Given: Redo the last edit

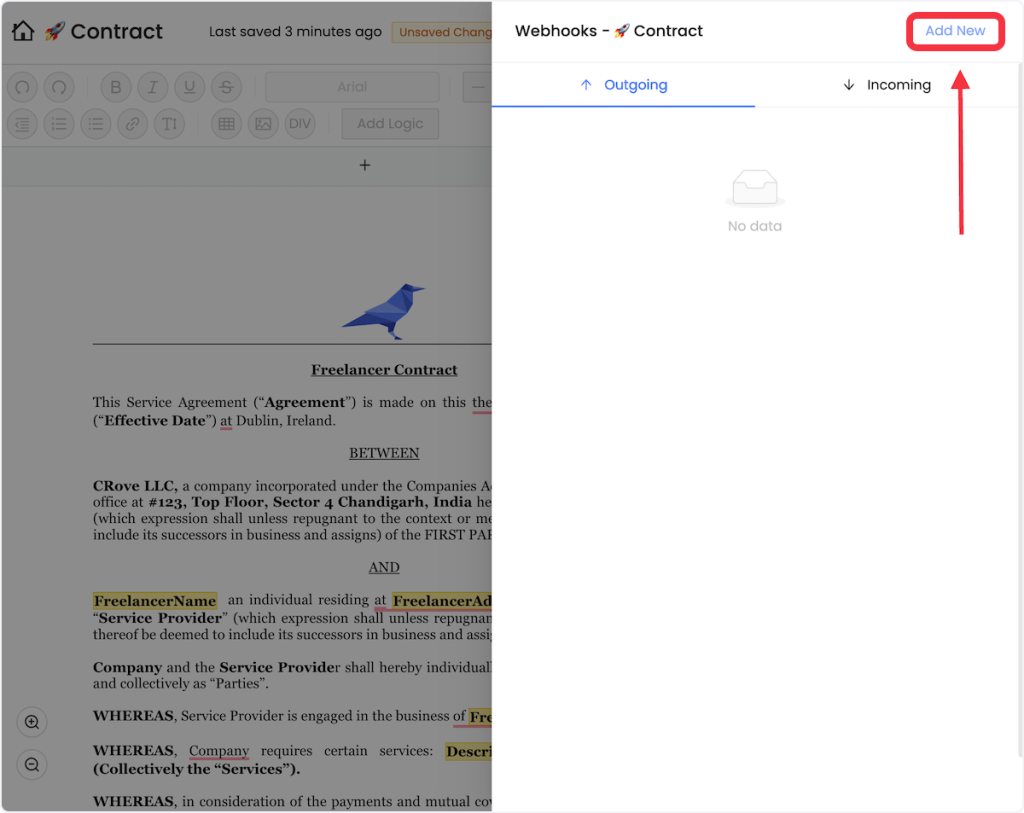Looking at the screenshot, I should (59, 87).
